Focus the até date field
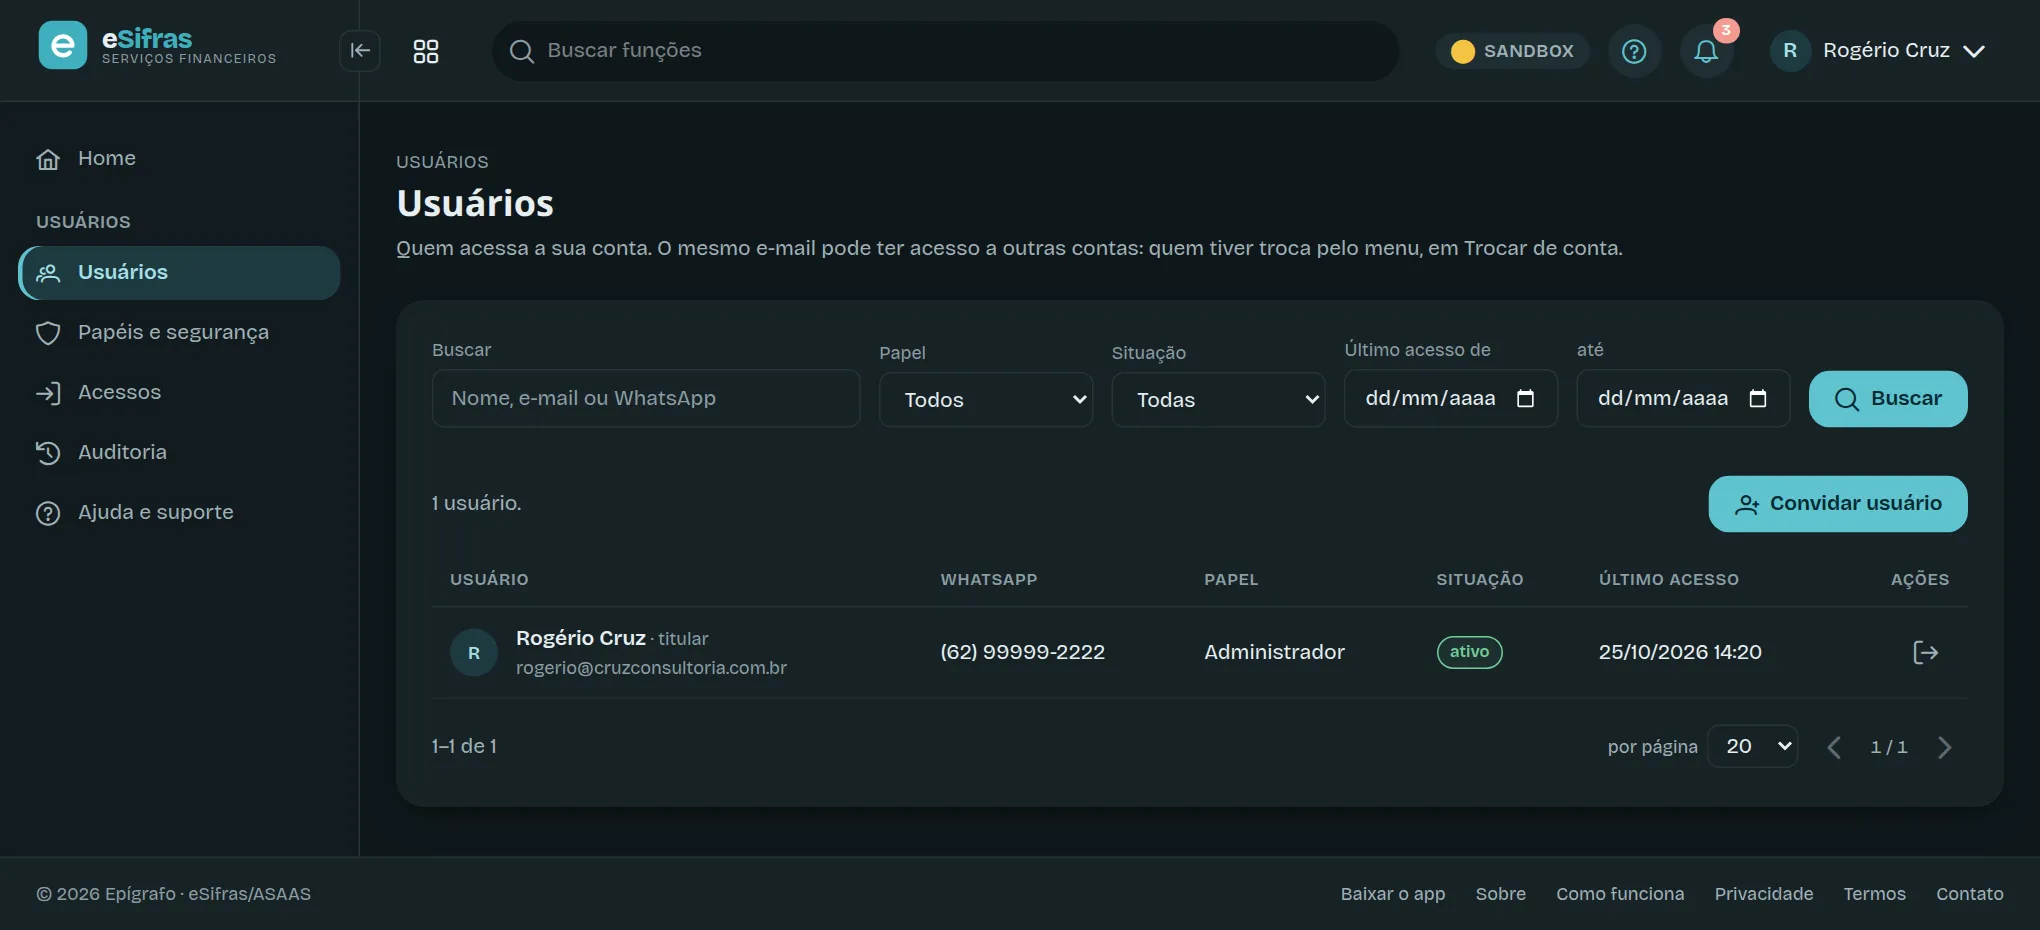Screen dimensions: 2040x930 [1683, 398]
